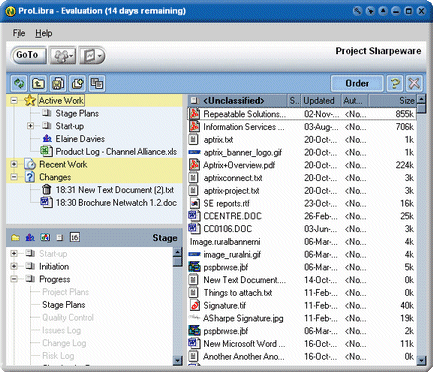Click the Changes question mark icon
The height and width of the screenshot is (372, 433).
point(30,177)
